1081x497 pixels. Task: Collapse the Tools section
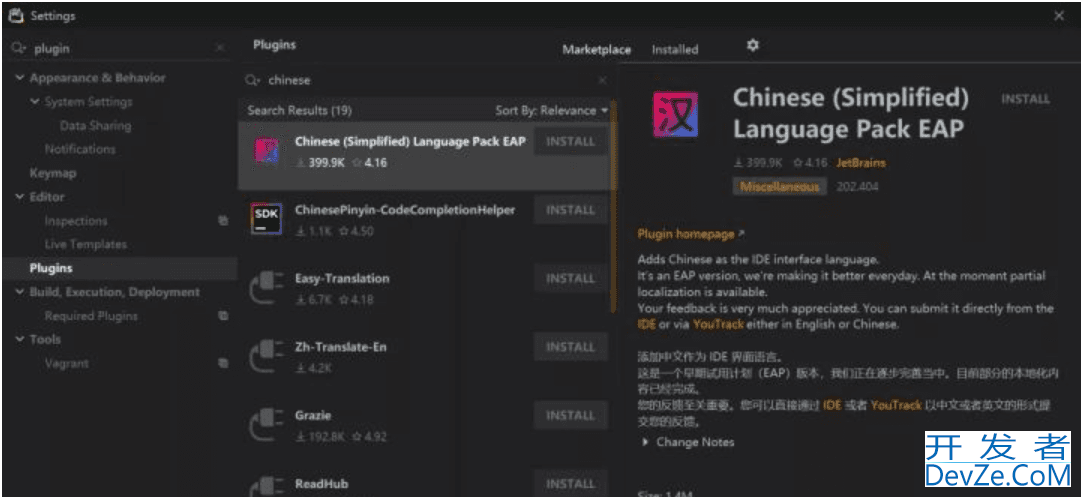click(20, 339)
